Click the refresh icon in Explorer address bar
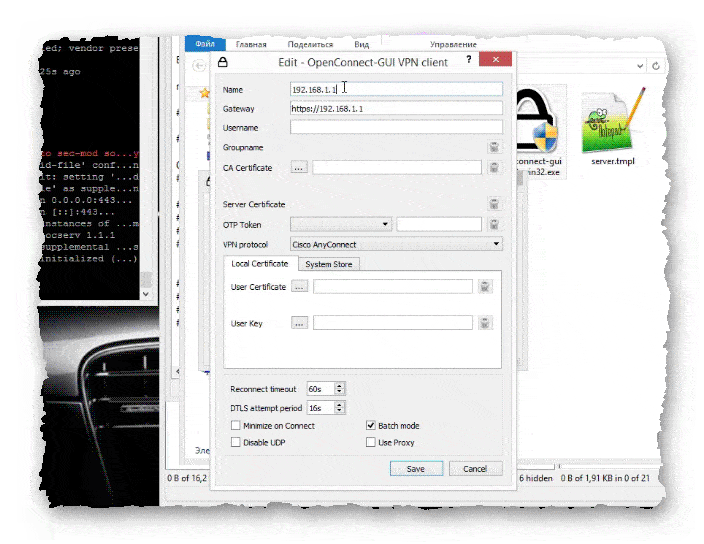 [x=656, y=66]
